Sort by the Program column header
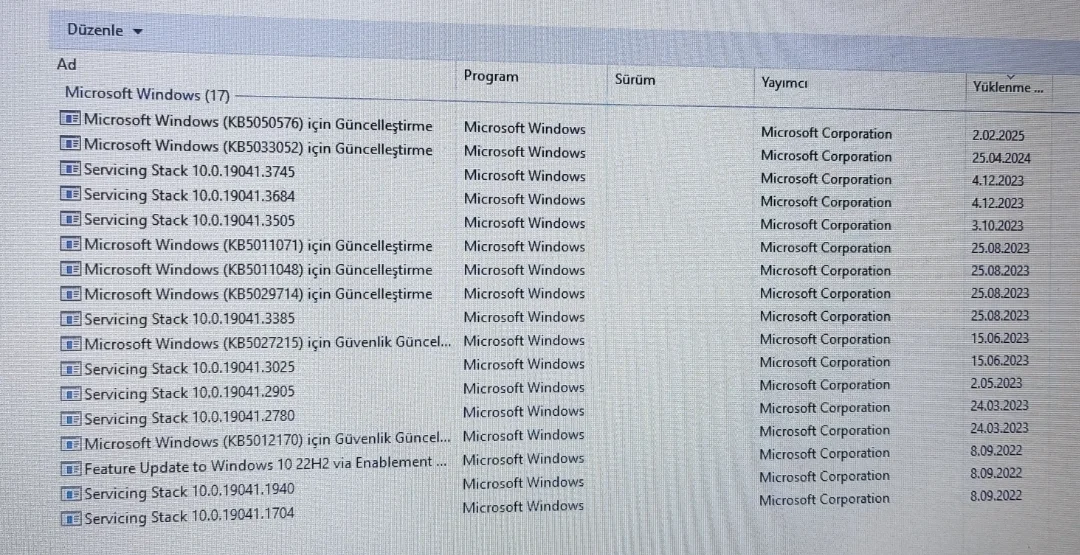The image size is (1080, 555). click(x=491, y=76)
